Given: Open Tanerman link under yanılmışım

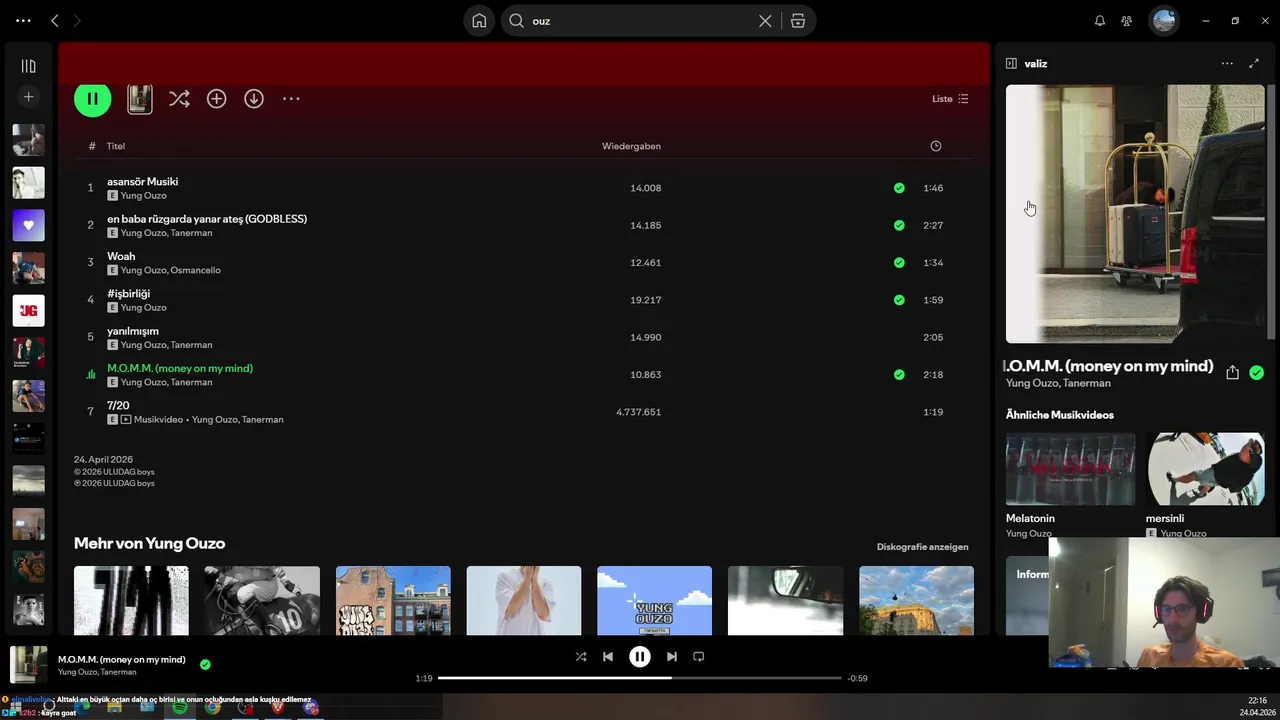Looking at the screenshot, I should (191, 345).
